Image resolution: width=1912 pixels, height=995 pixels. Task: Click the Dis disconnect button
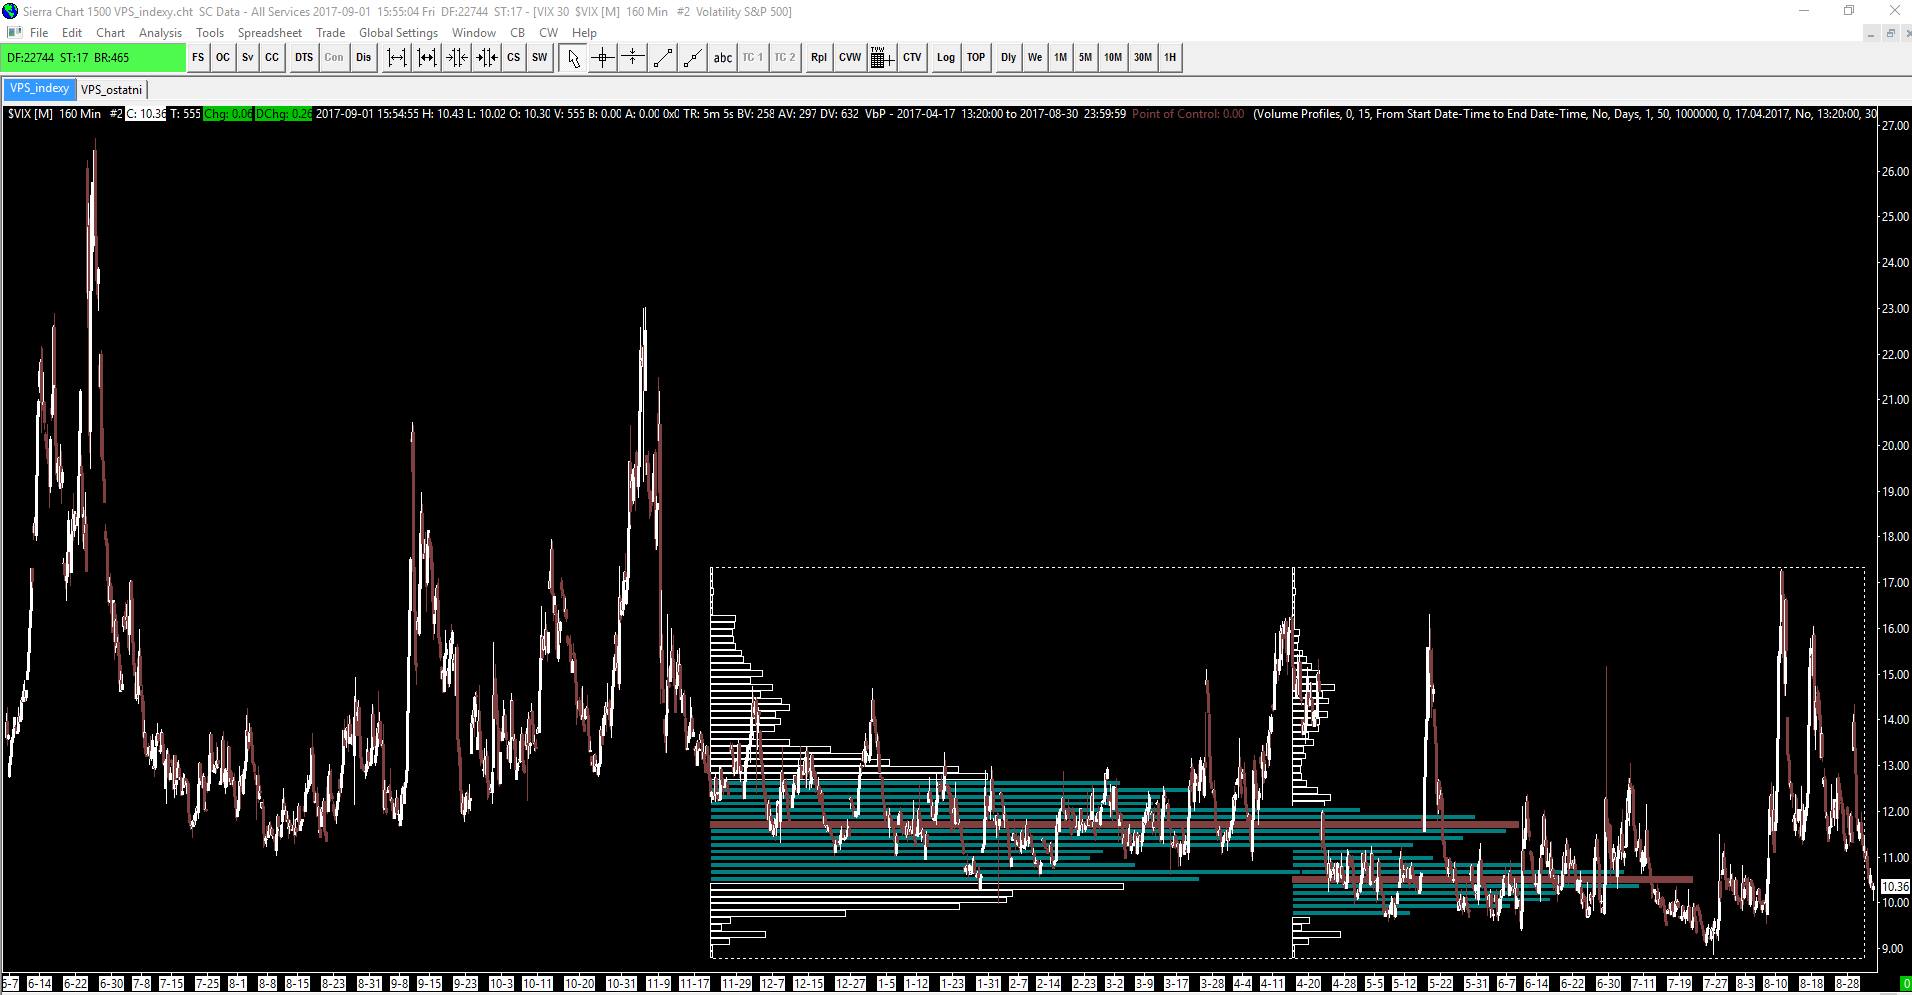[x=363, y=58]
